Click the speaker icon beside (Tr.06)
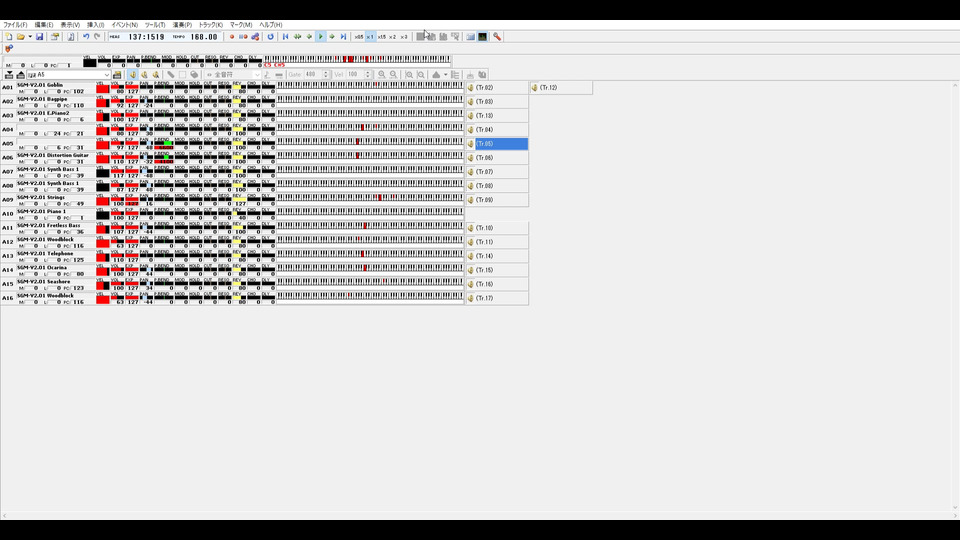 tap(470, 158)
